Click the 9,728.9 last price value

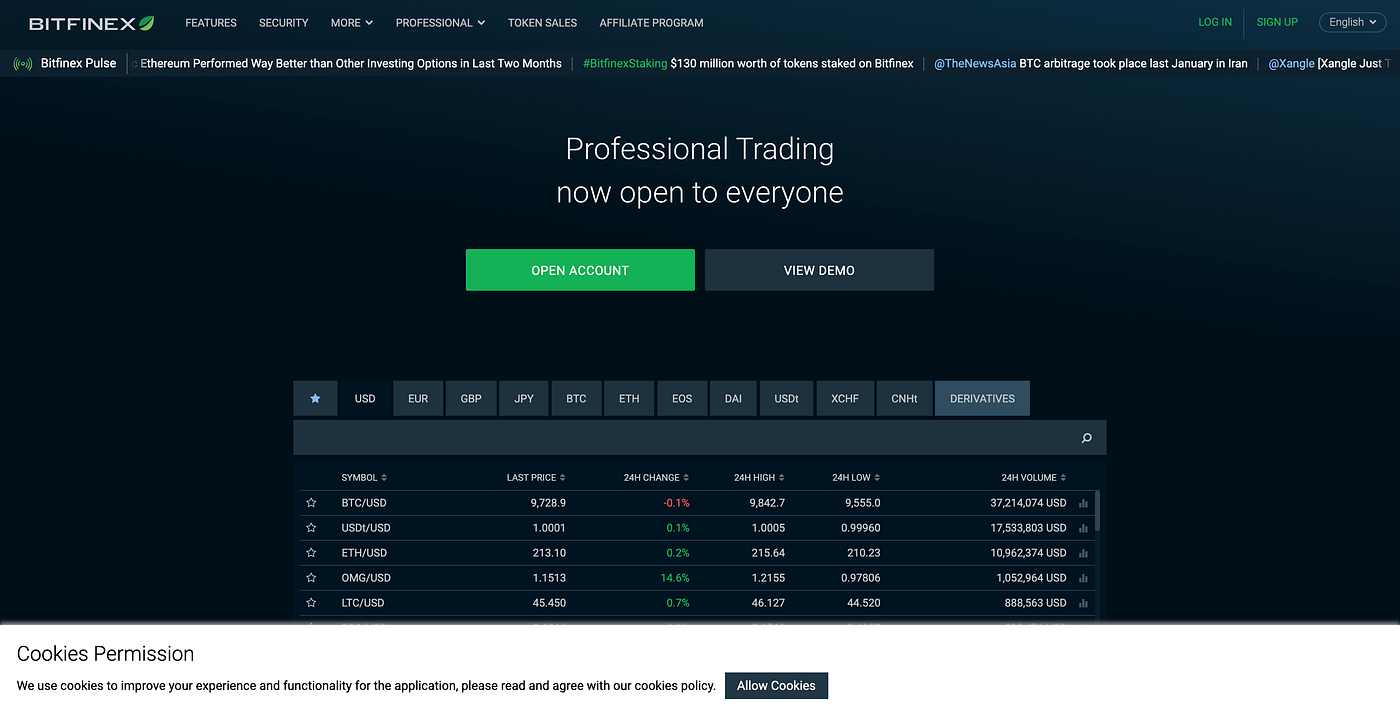coord(548,503)
